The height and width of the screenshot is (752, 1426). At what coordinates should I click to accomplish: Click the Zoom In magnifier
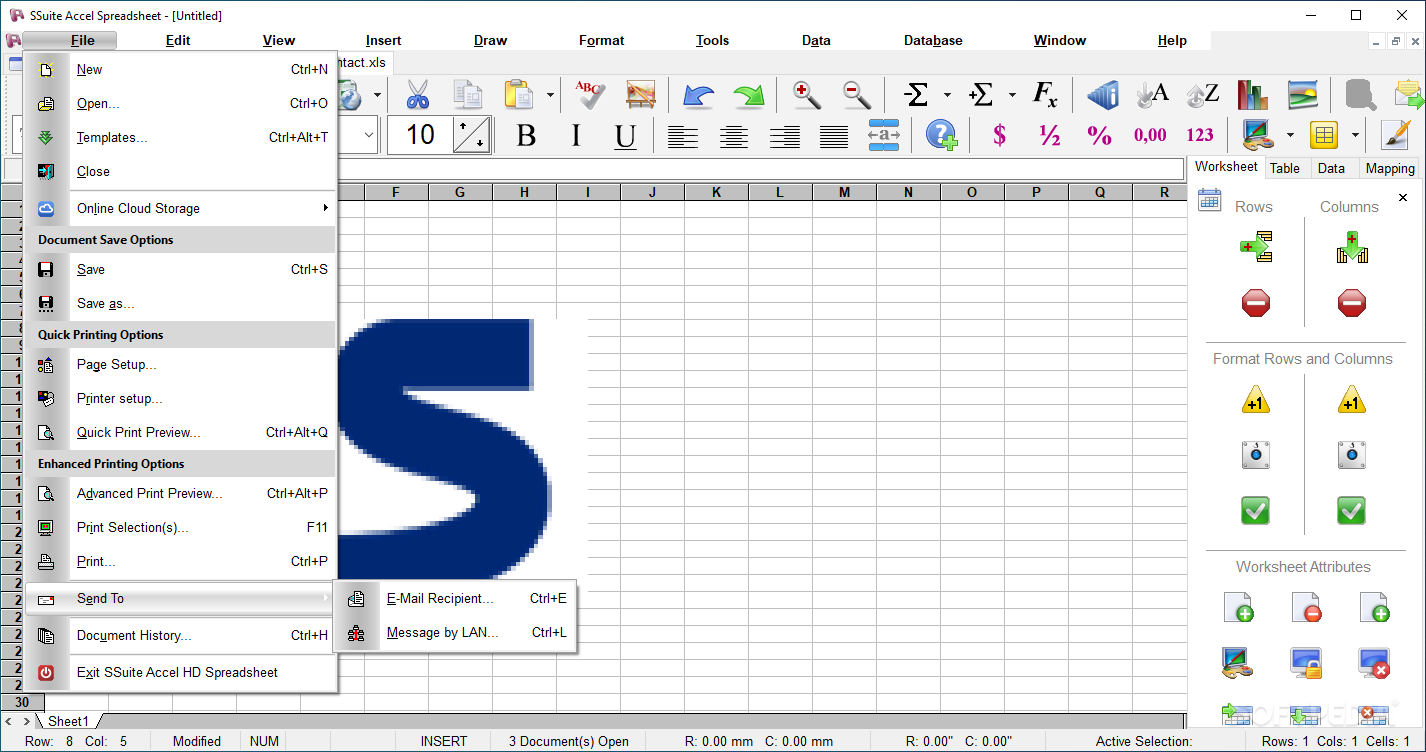pos(806,96)
